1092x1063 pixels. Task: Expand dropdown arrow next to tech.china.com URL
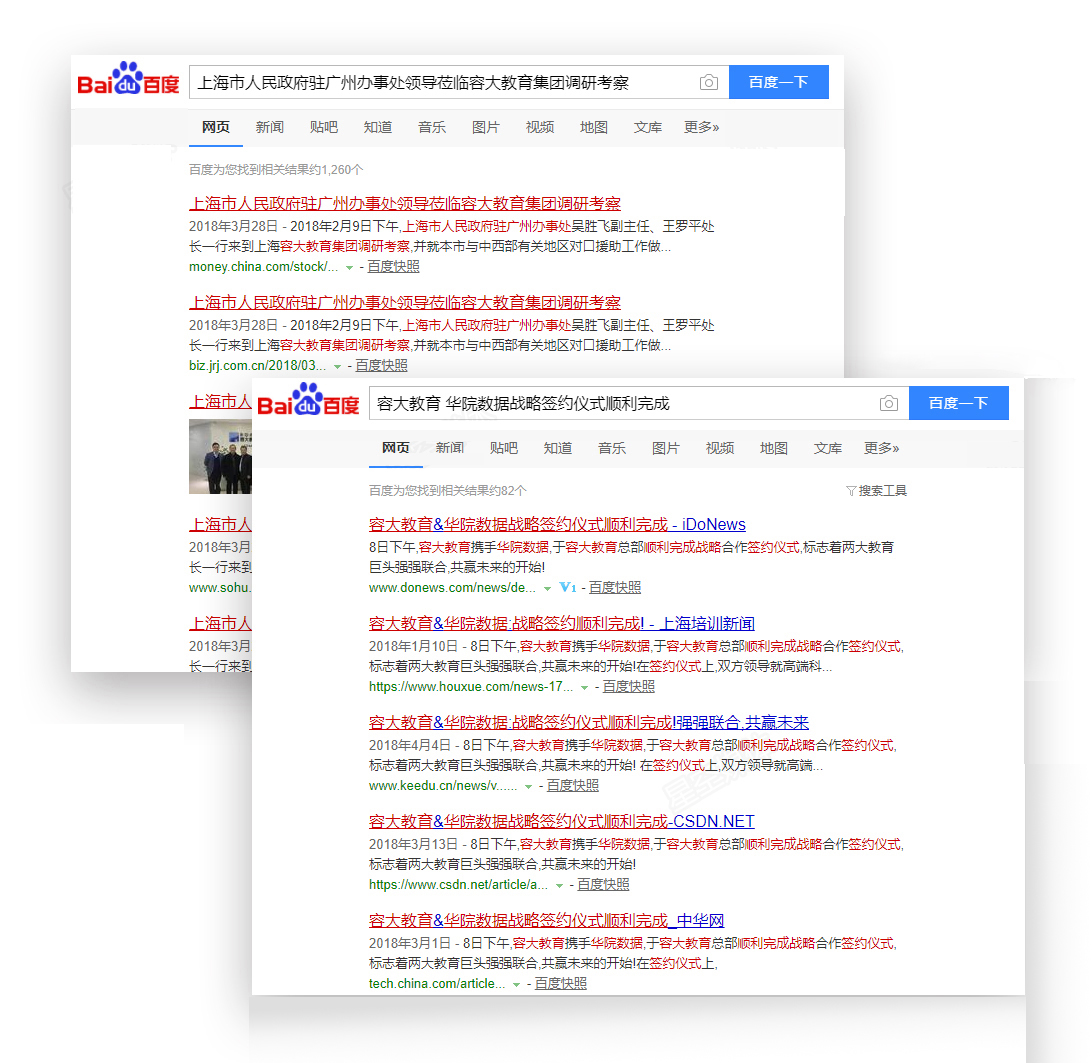point(517,984)
